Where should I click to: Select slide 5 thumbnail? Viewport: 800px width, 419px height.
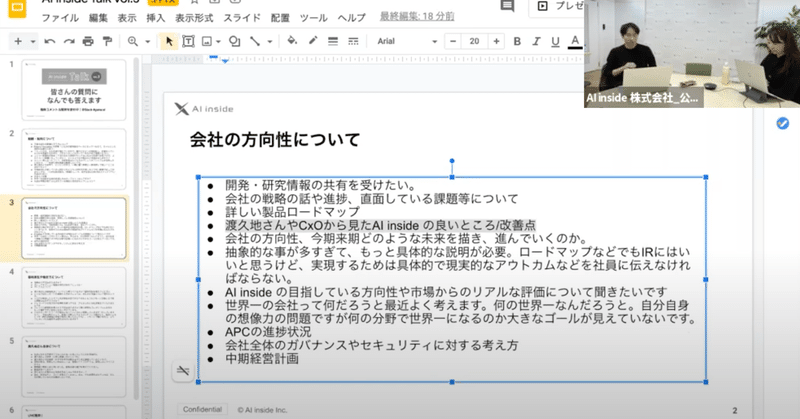tap(73, 366)
